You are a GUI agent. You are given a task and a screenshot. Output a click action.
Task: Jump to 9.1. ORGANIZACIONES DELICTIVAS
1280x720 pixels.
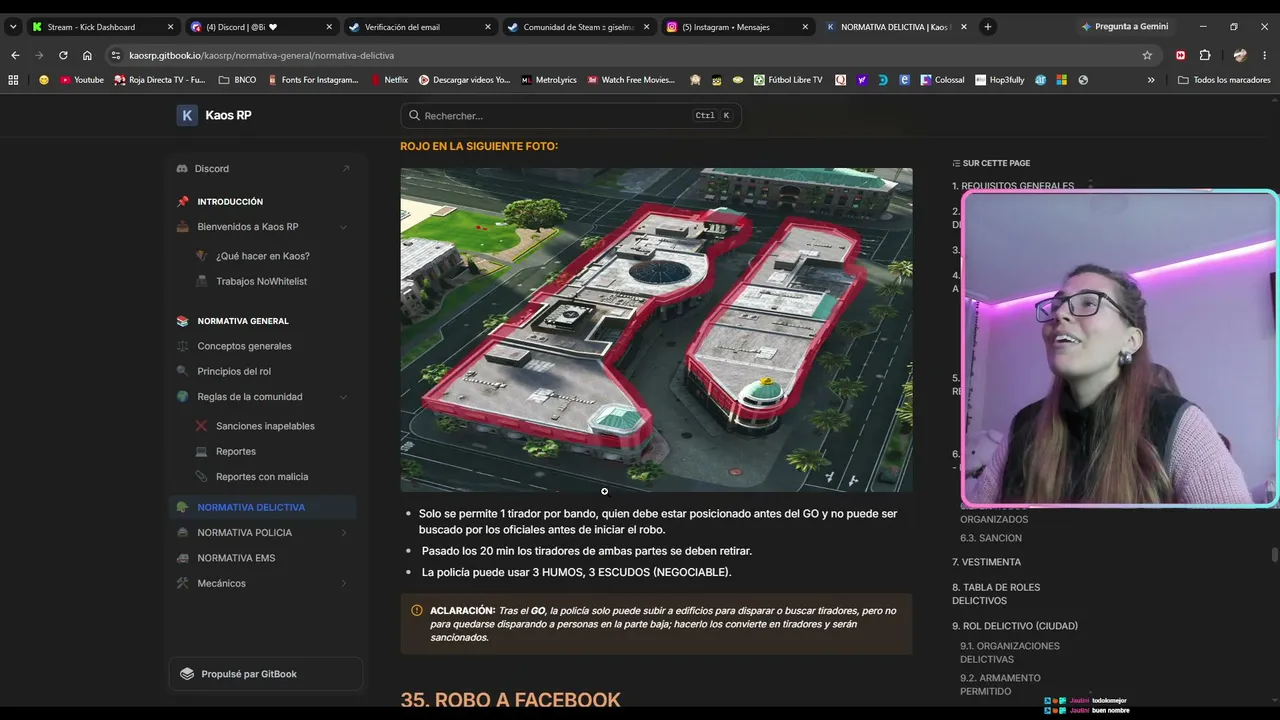click(1010, 653)
